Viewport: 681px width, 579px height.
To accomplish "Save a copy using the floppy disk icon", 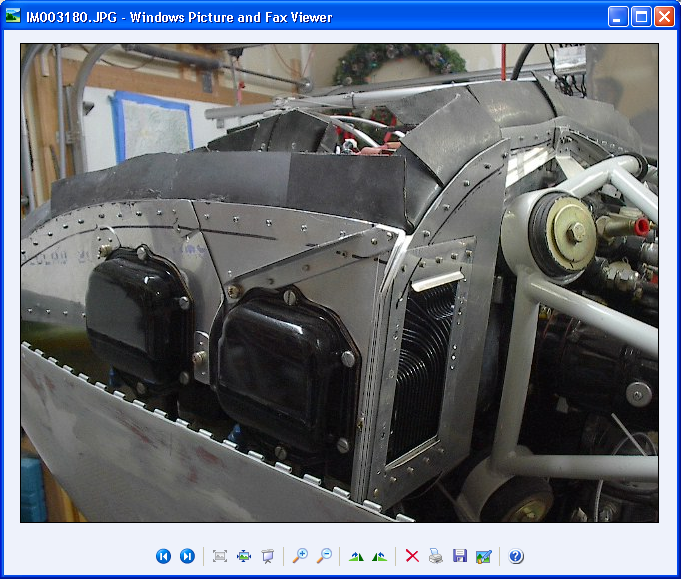I will [x=460, y=556].
